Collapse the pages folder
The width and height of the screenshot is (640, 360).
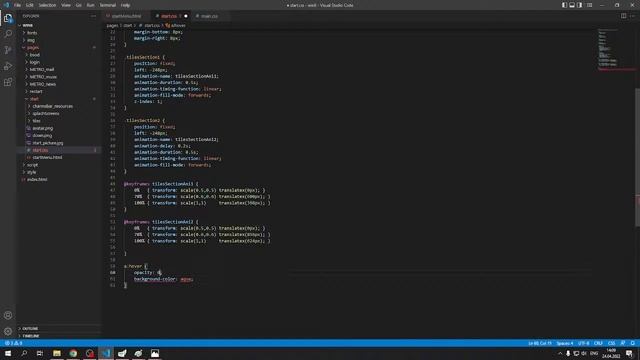click(33, 47)
